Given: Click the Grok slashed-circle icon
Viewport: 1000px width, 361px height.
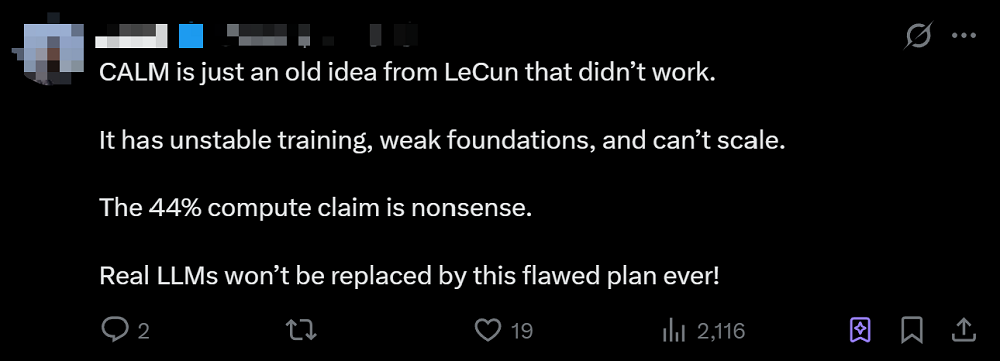Looking at the screenshot, I should click(920, 36).
